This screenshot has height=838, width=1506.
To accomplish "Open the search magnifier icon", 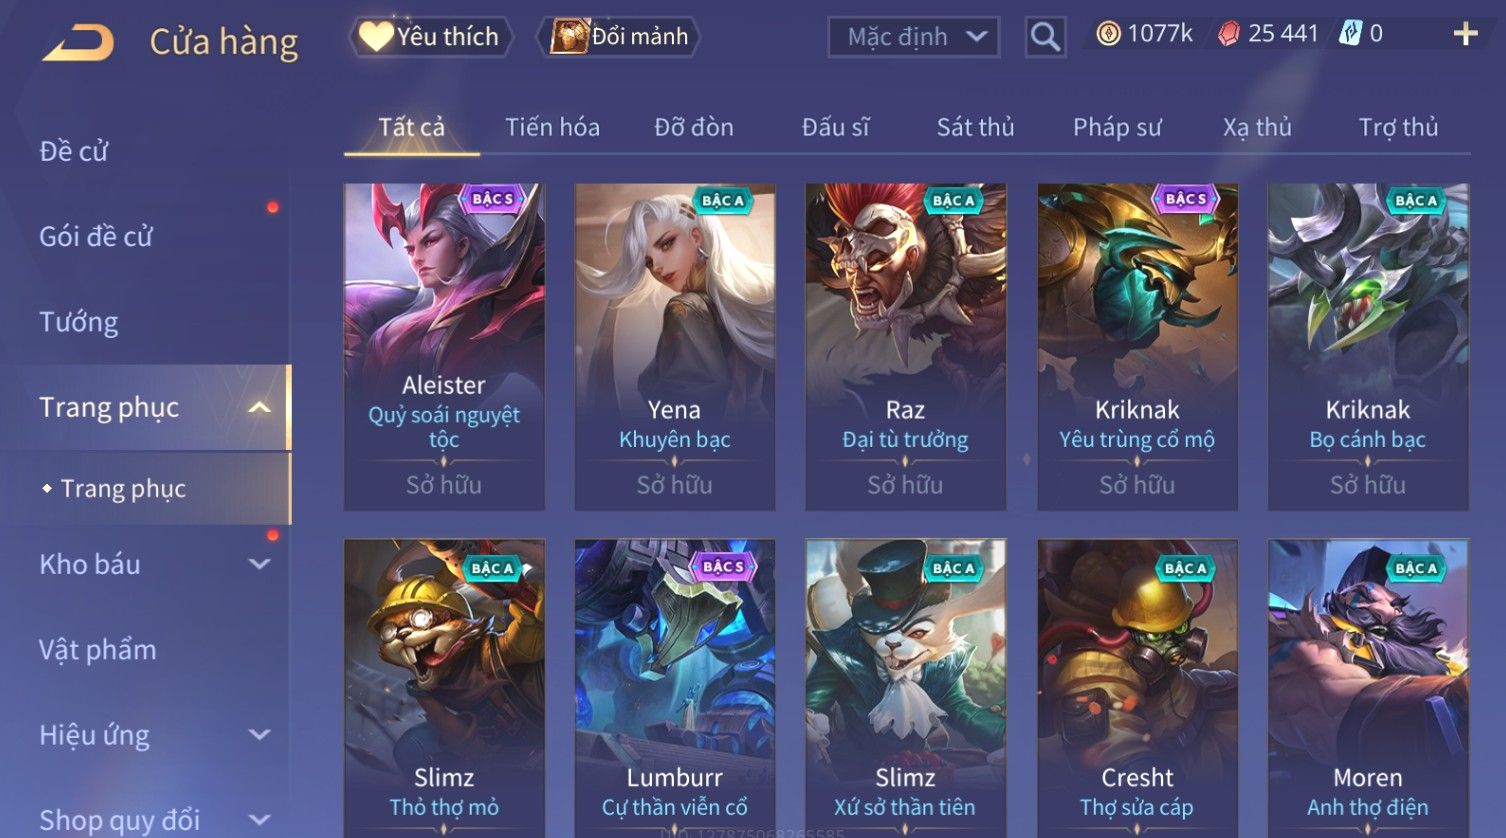I will (x=1045, y=37).
